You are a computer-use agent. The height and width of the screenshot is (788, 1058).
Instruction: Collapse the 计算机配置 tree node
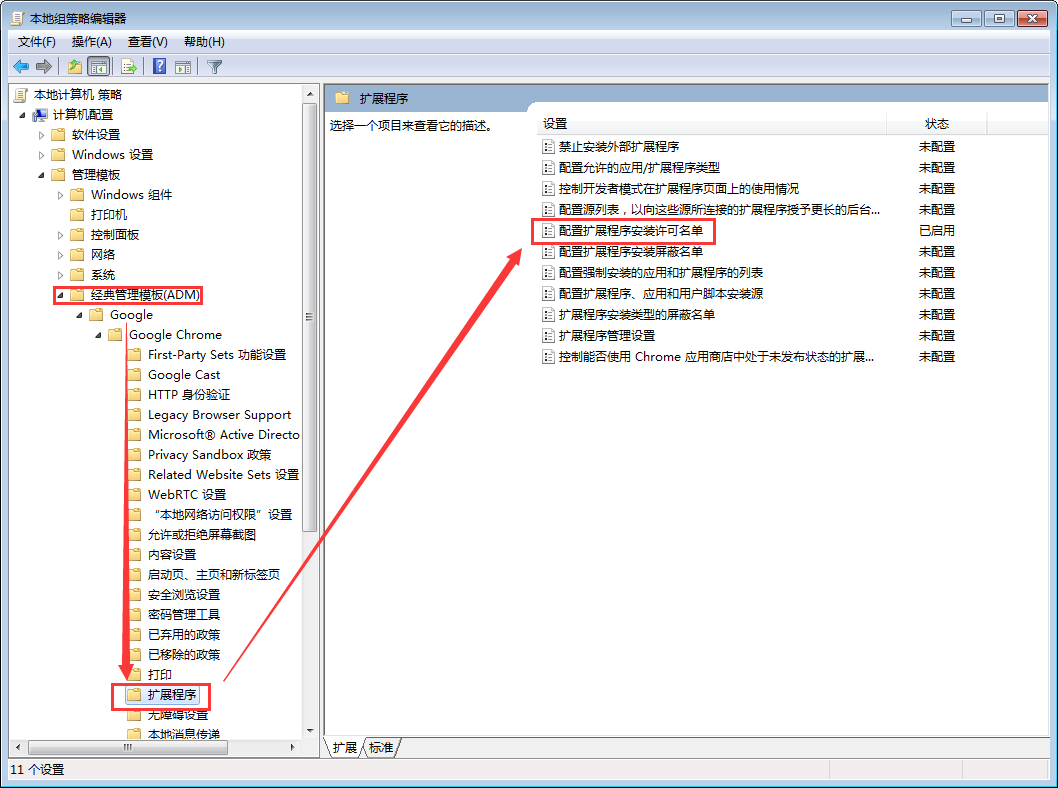click(x=24, y=114)
